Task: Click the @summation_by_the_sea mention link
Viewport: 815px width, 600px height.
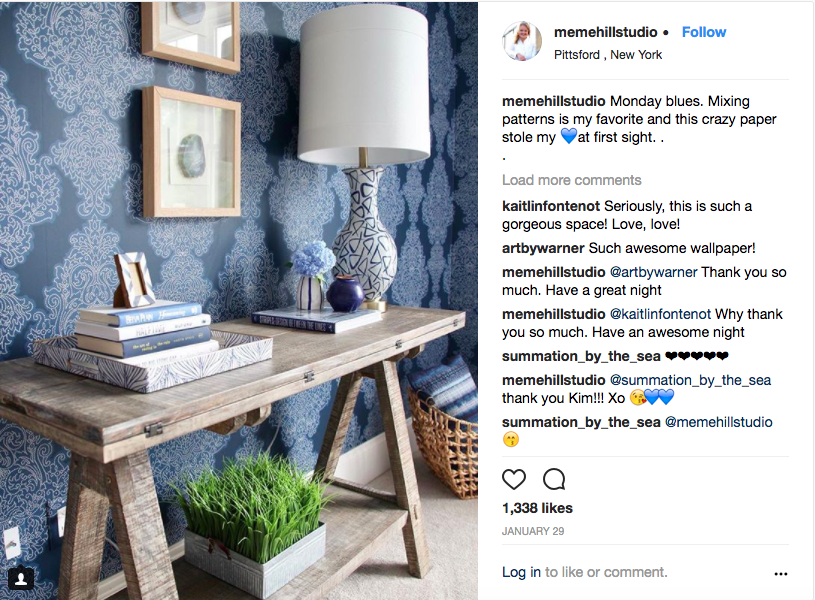Action: 690,381
